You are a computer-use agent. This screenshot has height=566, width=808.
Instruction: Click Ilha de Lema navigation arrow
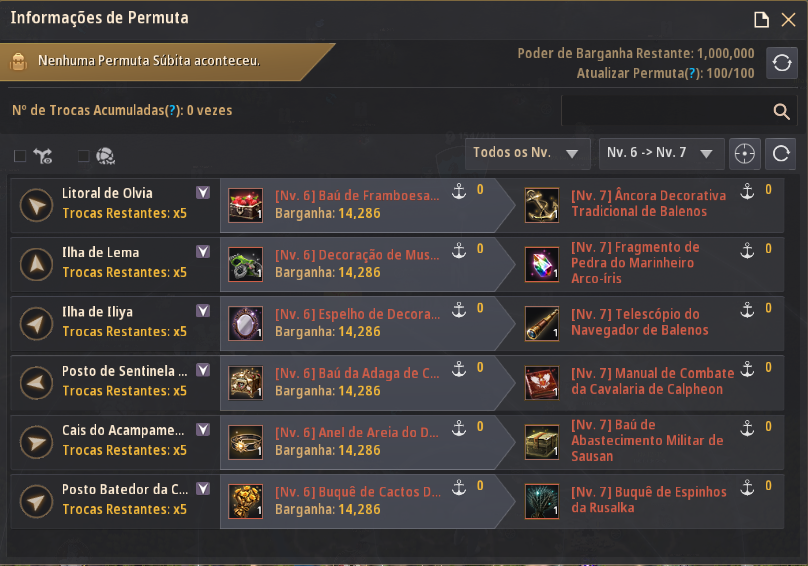pyautogui.click(x=36, y=265)
